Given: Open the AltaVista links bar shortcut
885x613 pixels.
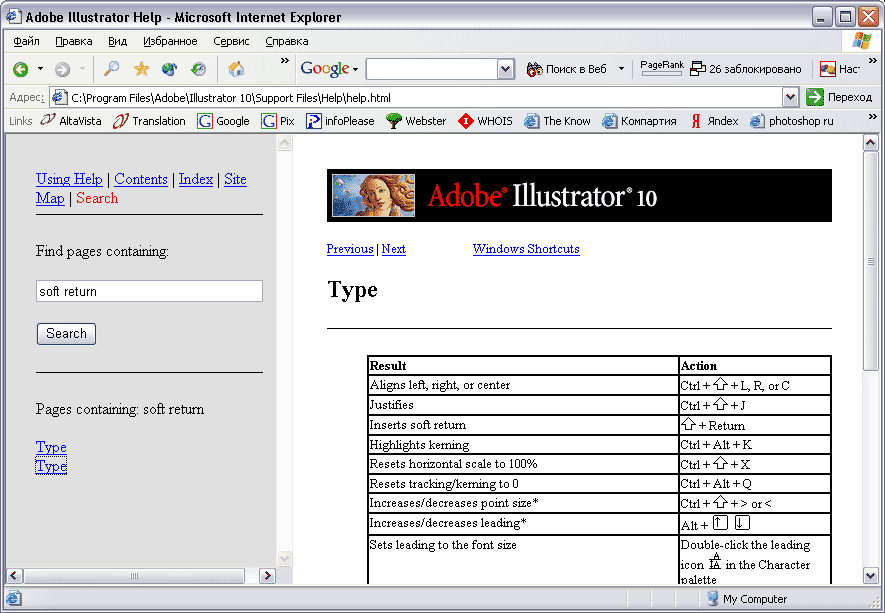Looking at the screenshot, I should [71, 121].
